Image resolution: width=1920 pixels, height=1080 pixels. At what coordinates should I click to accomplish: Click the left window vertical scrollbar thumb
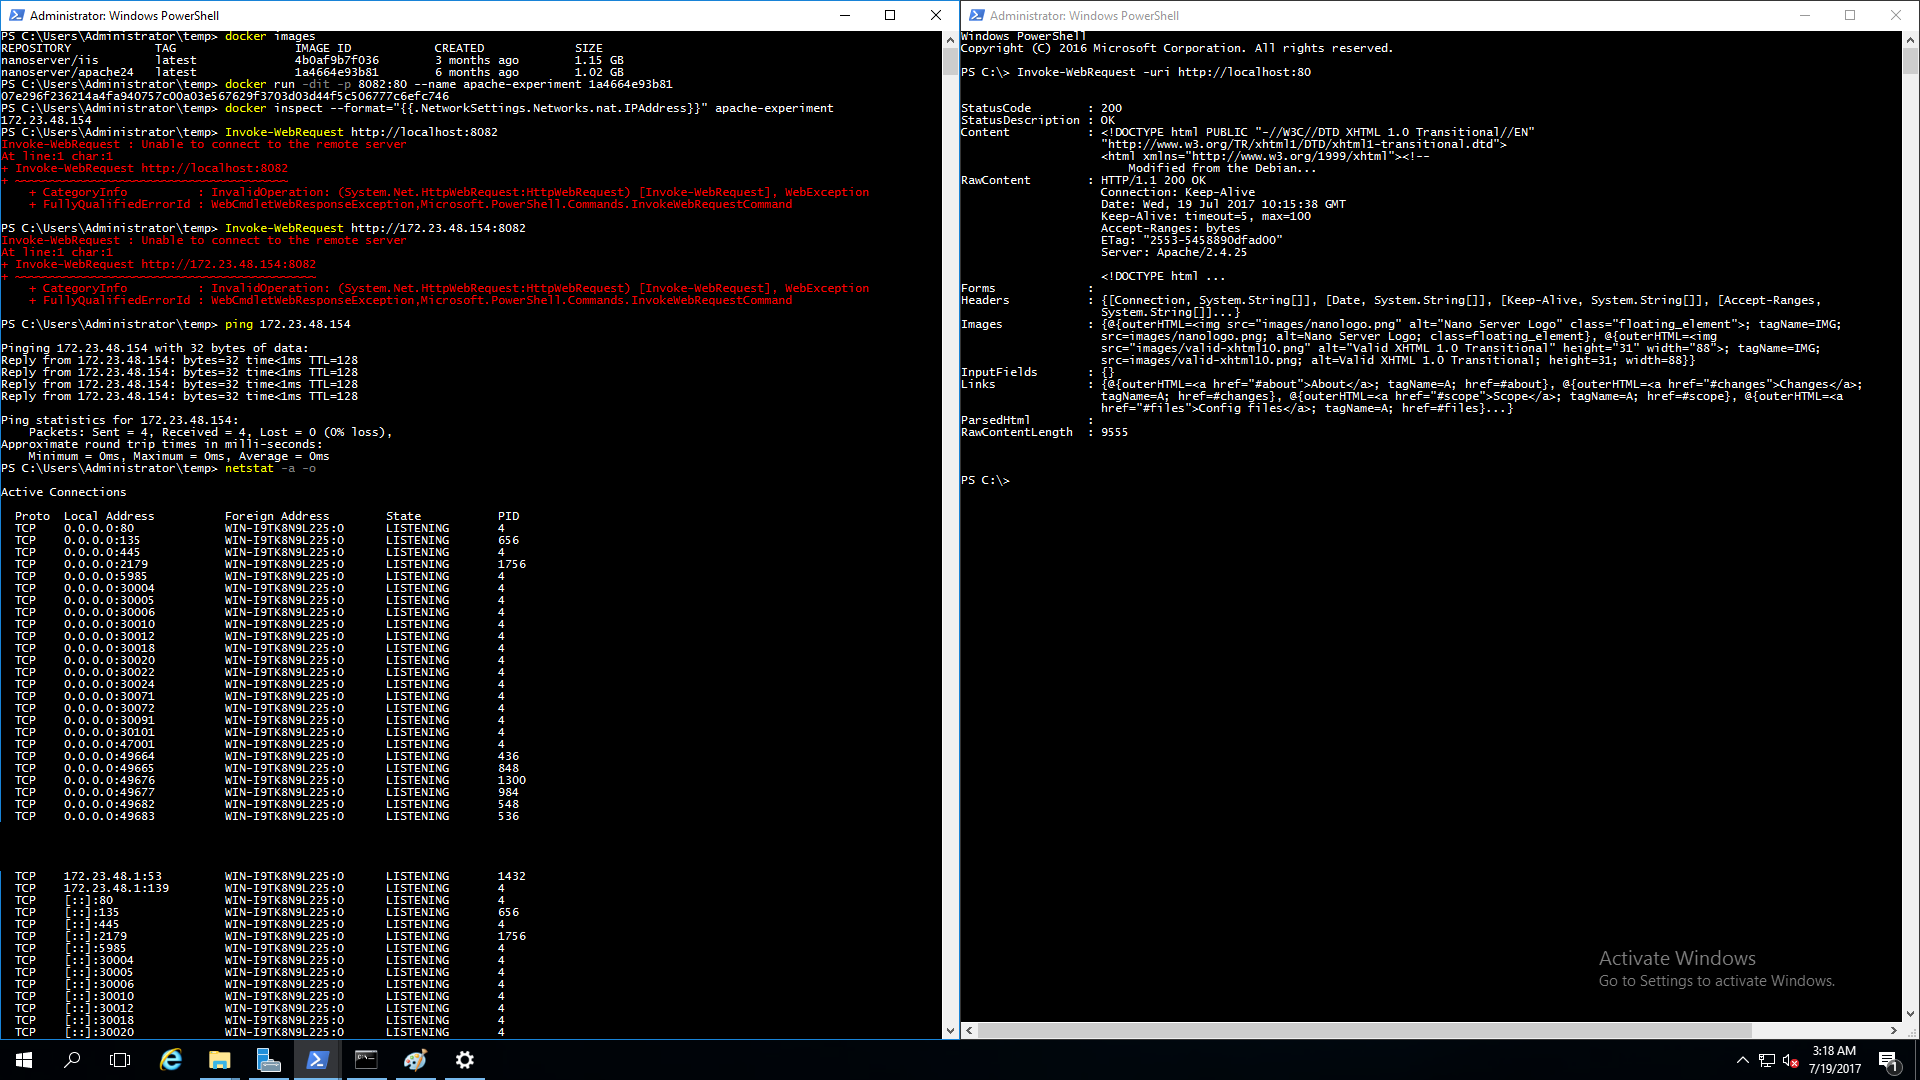tap(950, 62)
